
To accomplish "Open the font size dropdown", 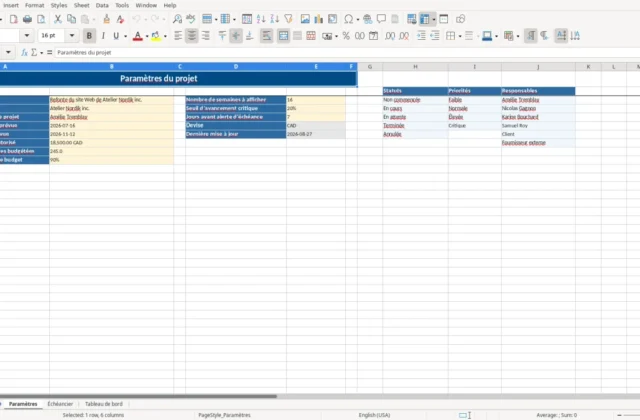I will (x=72, y=36).
